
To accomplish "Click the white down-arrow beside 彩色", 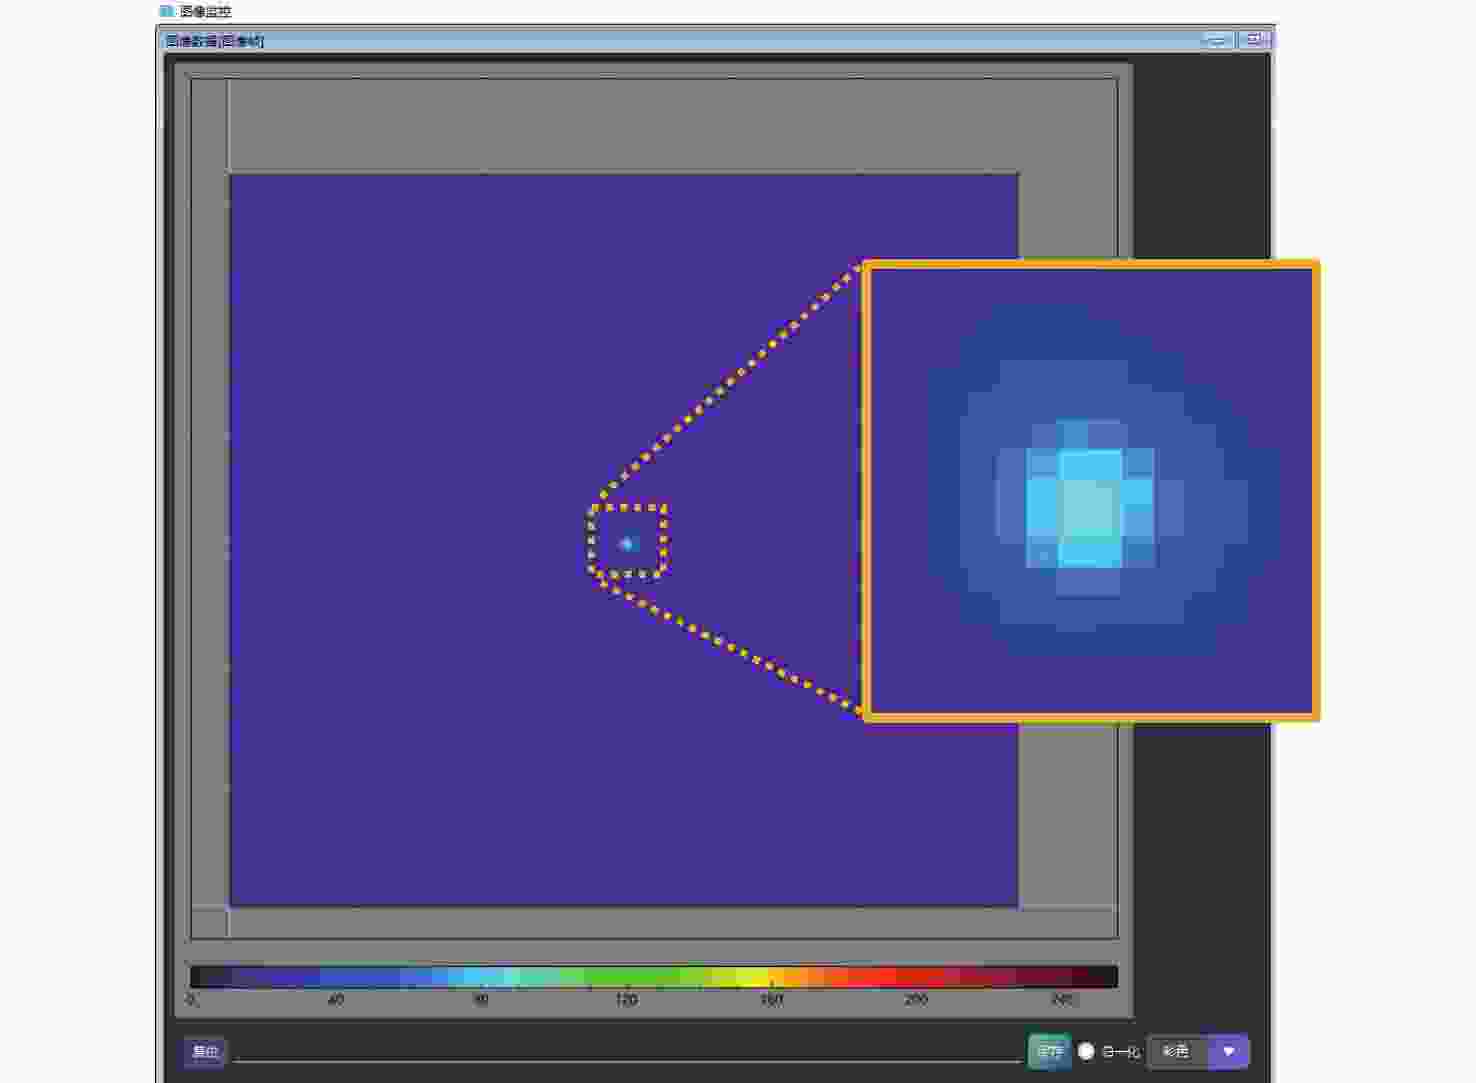I will point(1229,1051).
